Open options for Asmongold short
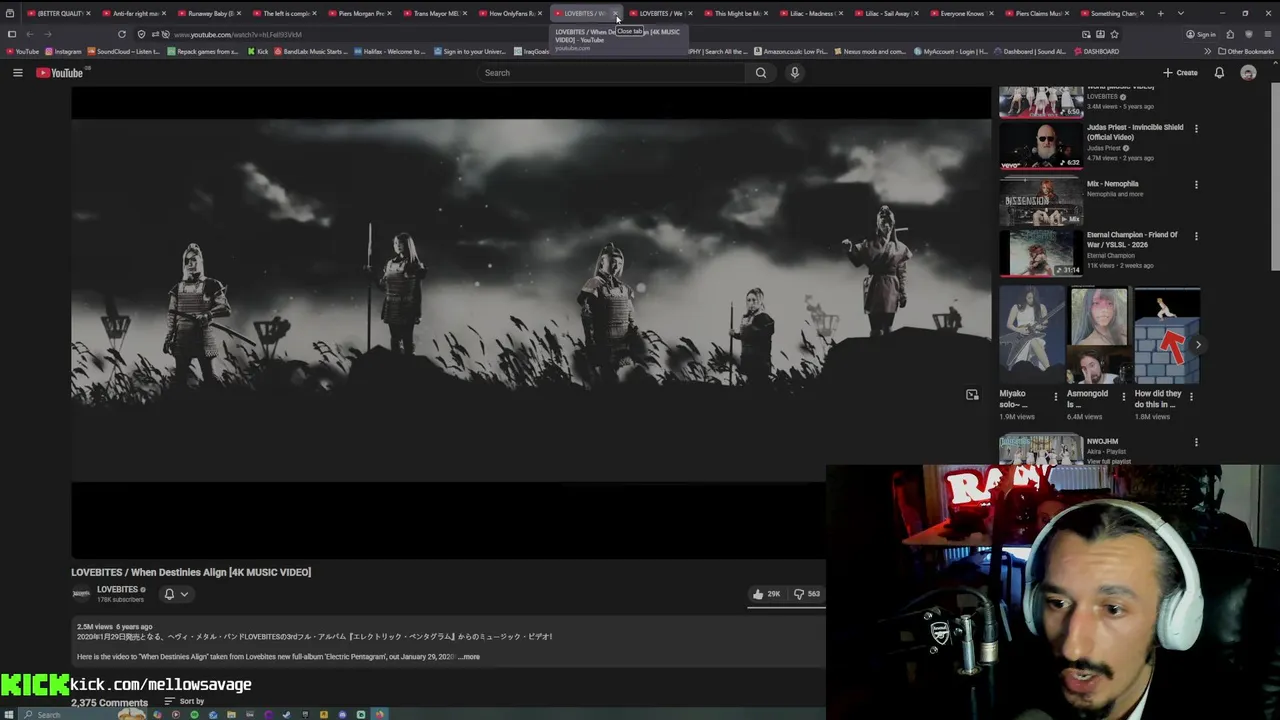The image size is (1280, 720). tap(1124, 396)
